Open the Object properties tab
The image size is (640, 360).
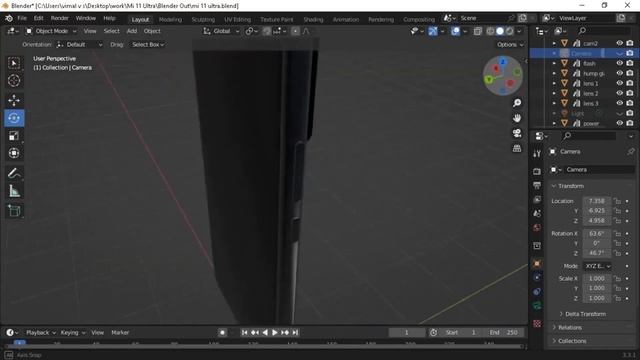pos(537,264)
